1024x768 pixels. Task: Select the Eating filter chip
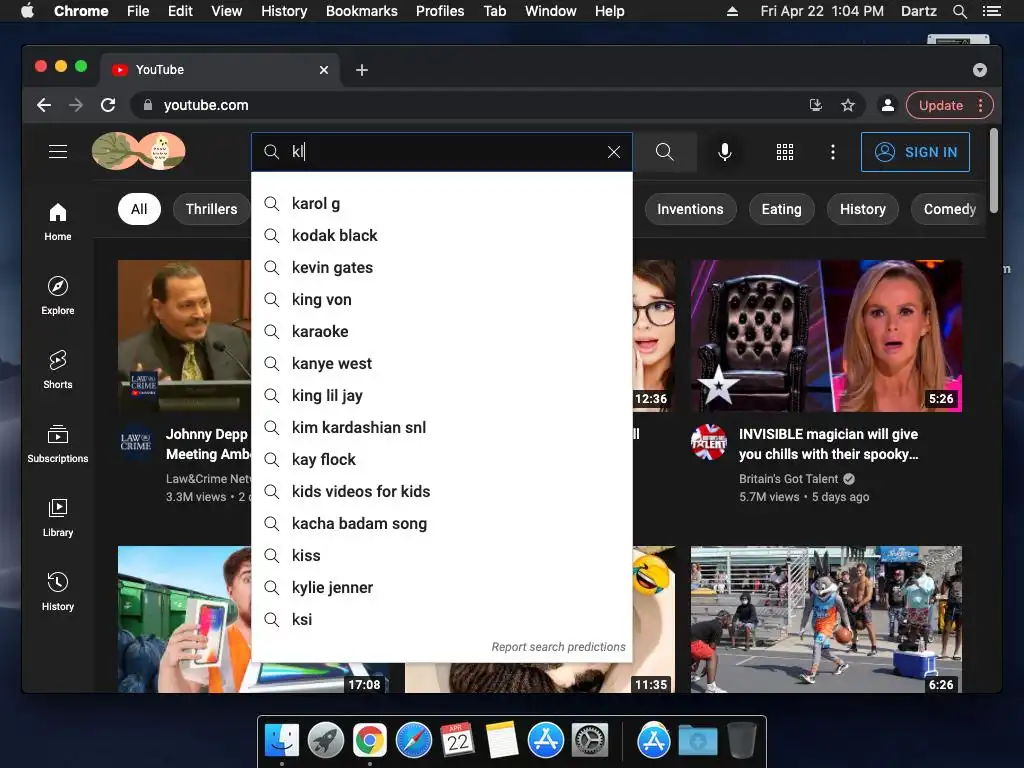click(782, 209)
